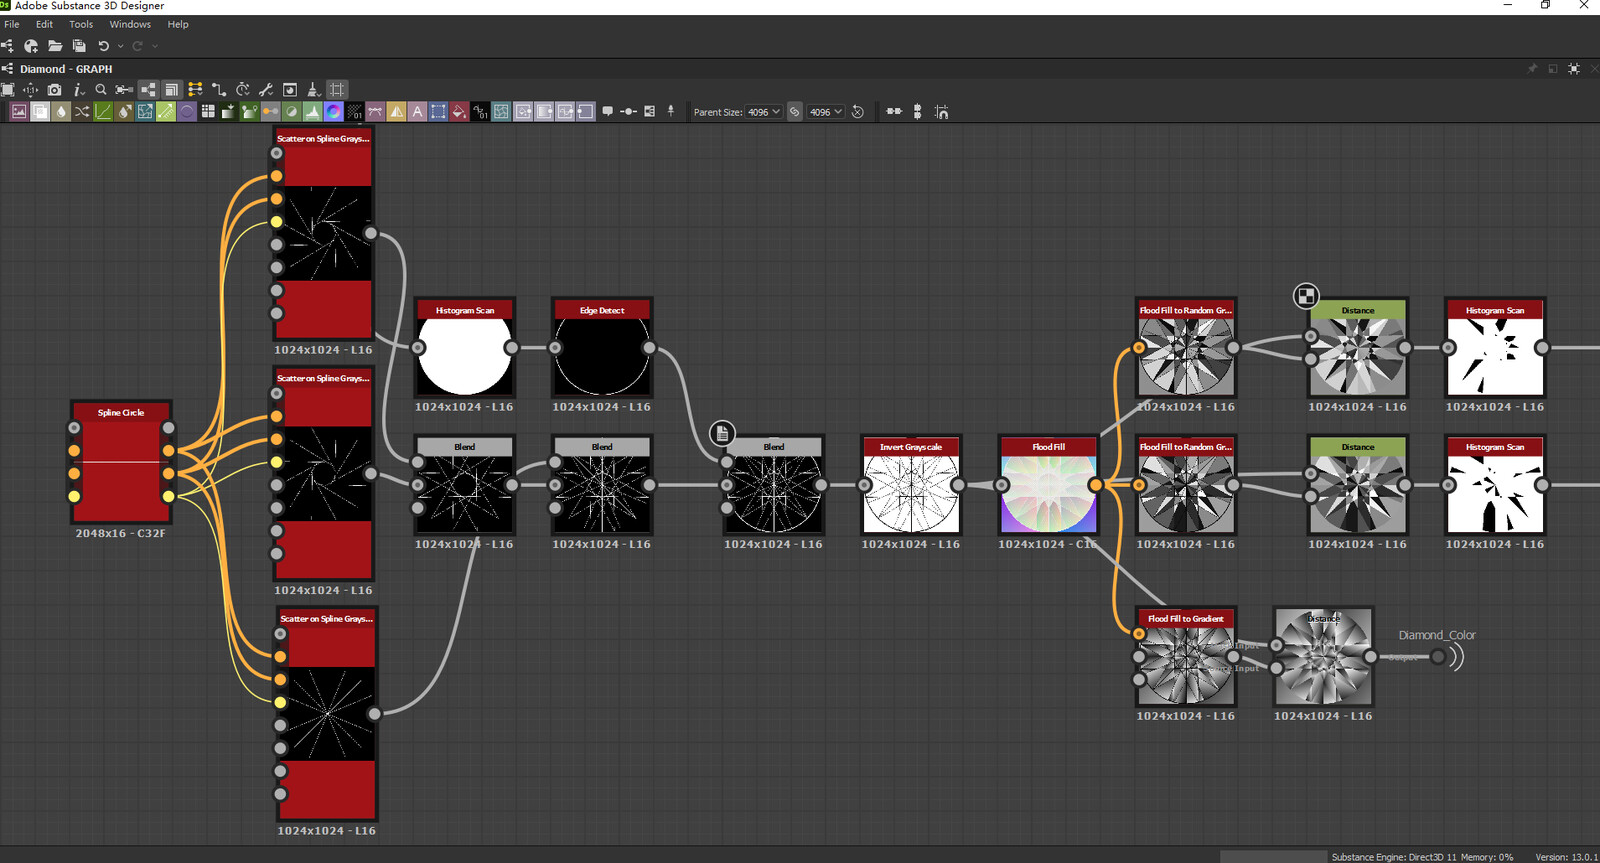Open the Tools menu
The image size is (1600, 863).
[81, 24]
